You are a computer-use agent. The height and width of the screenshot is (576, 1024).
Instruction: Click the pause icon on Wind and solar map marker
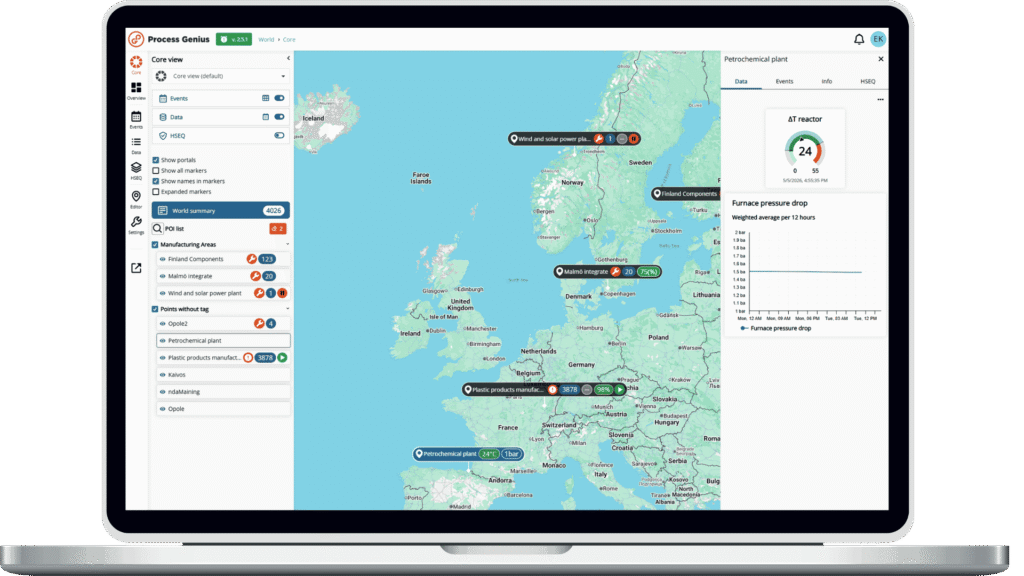633,138
